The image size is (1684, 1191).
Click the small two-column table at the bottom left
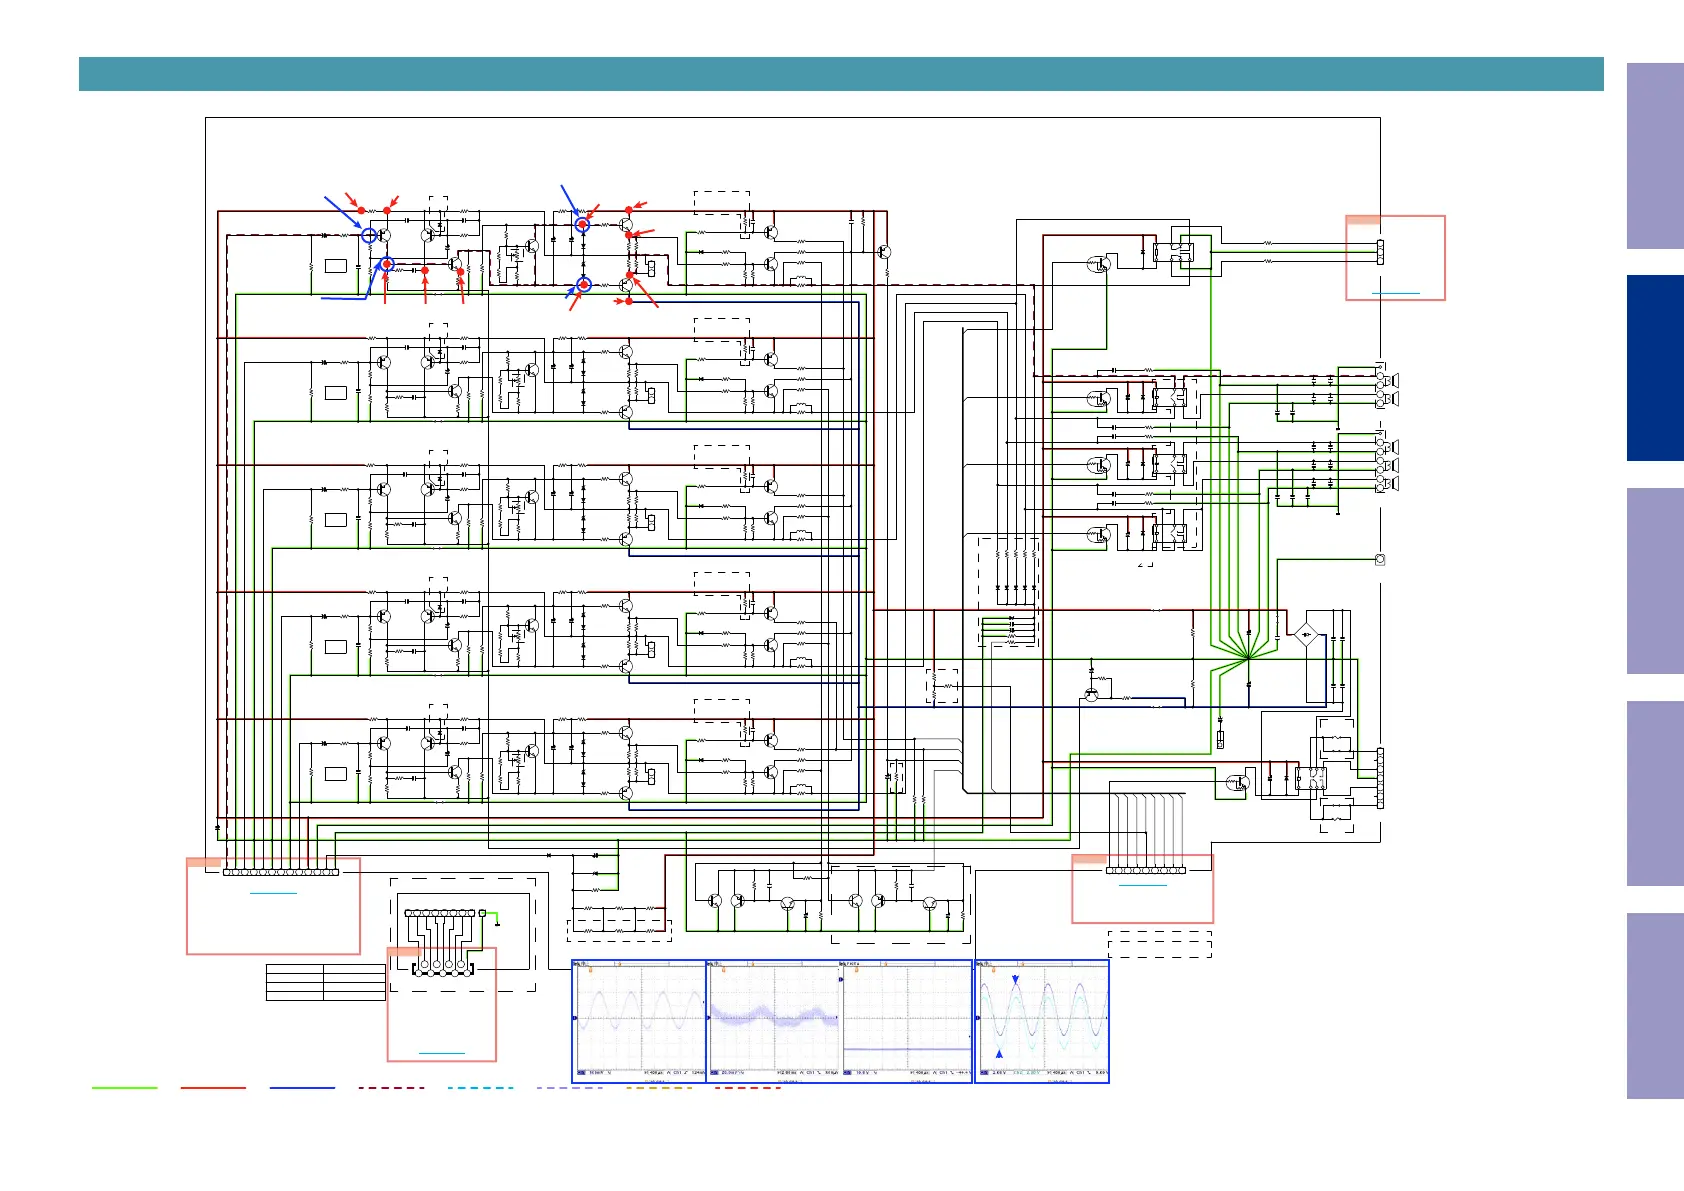326,982
